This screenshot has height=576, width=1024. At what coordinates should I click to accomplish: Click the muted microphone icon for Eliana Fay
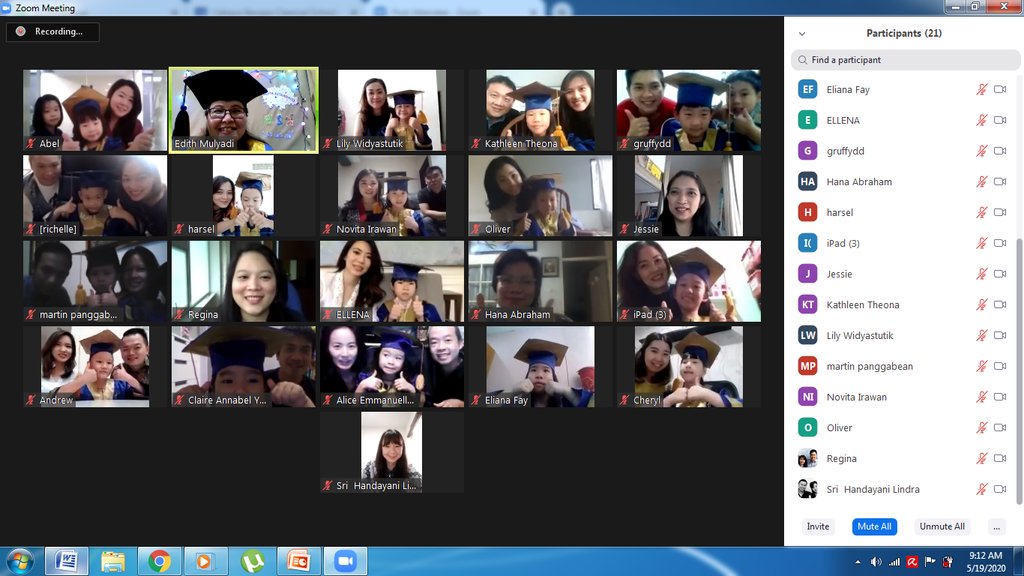(981, 90)
